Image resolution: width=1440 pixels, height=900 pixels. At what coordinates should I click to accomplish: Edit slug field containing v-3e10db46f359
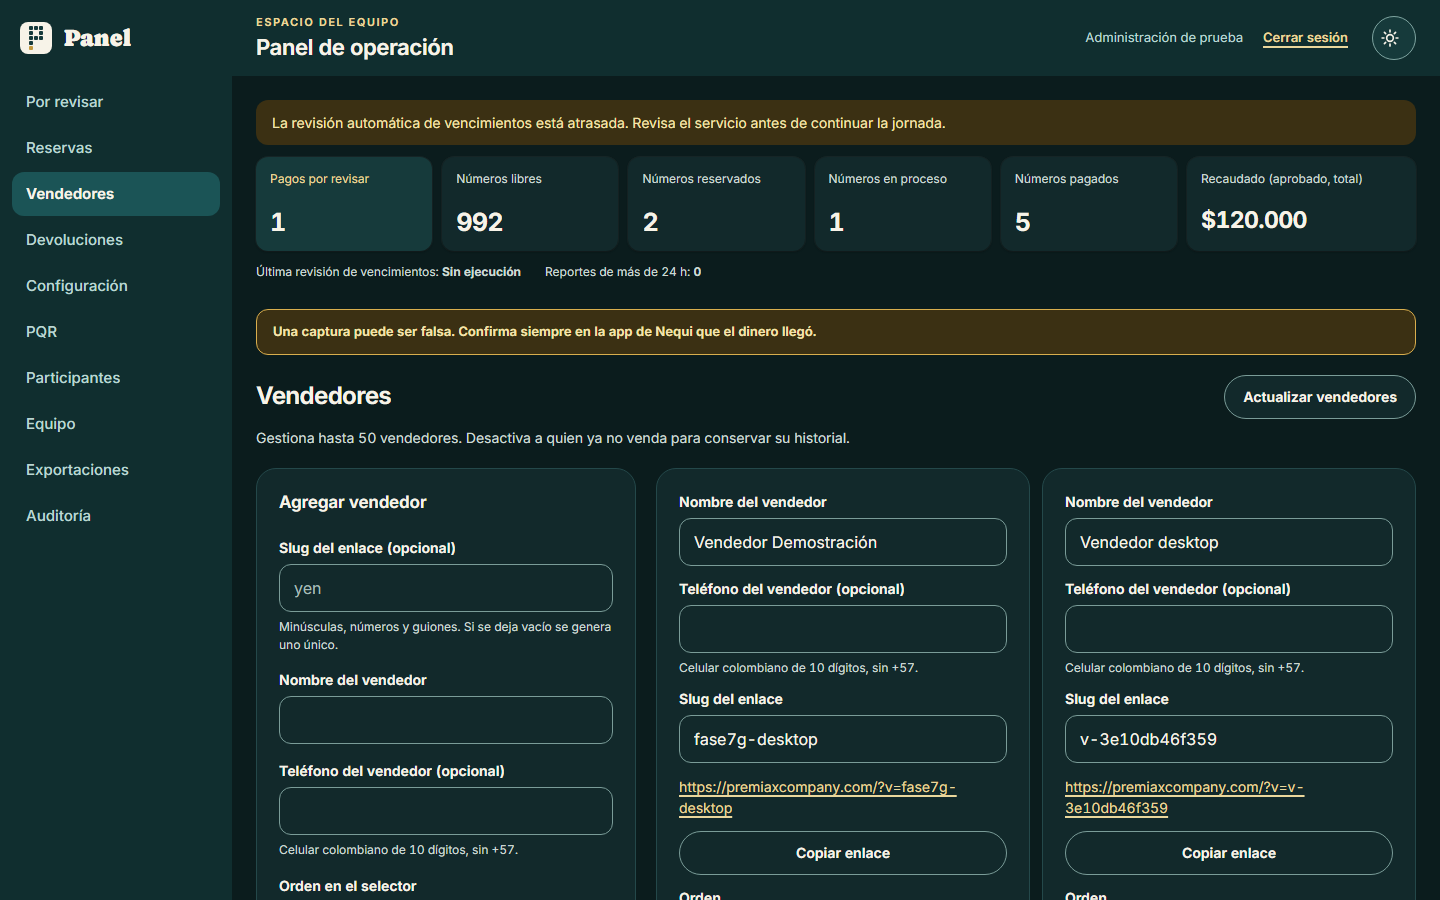[x=1228, y=739]
